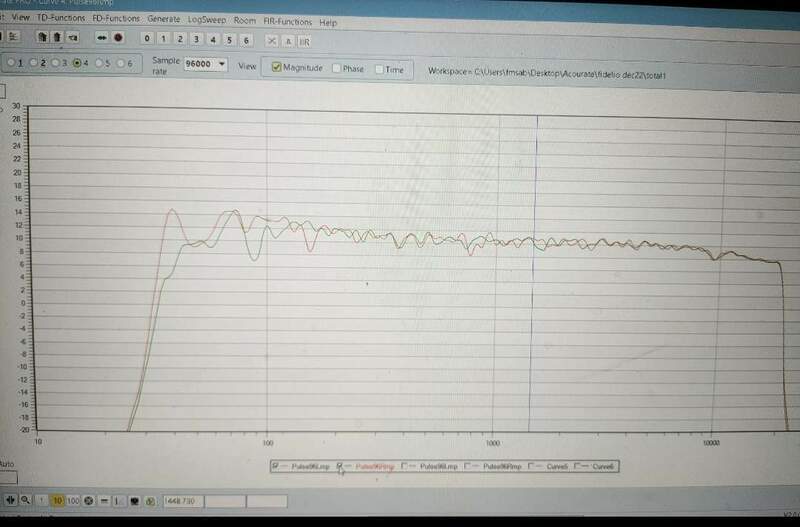Screen dimensions: 800x527
Task: Uncheck the Magnitude view checkbox
Action: tap(278, 69)
